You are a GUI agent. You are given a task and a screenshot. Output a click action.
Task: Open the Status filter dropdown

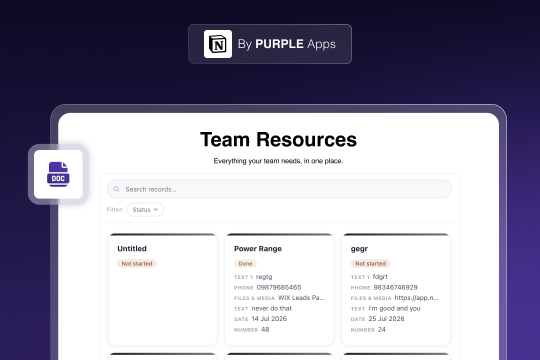[145, 209]
